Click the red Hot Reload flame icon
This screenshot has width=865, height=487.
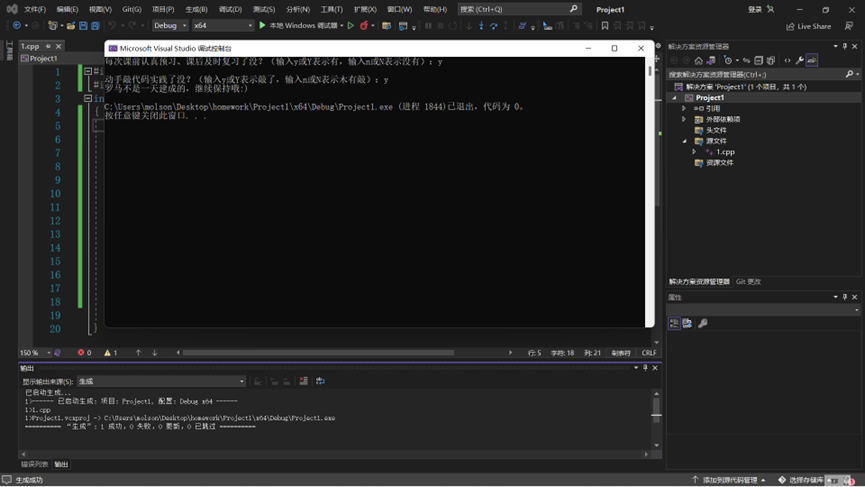click(x=364, y=26)
